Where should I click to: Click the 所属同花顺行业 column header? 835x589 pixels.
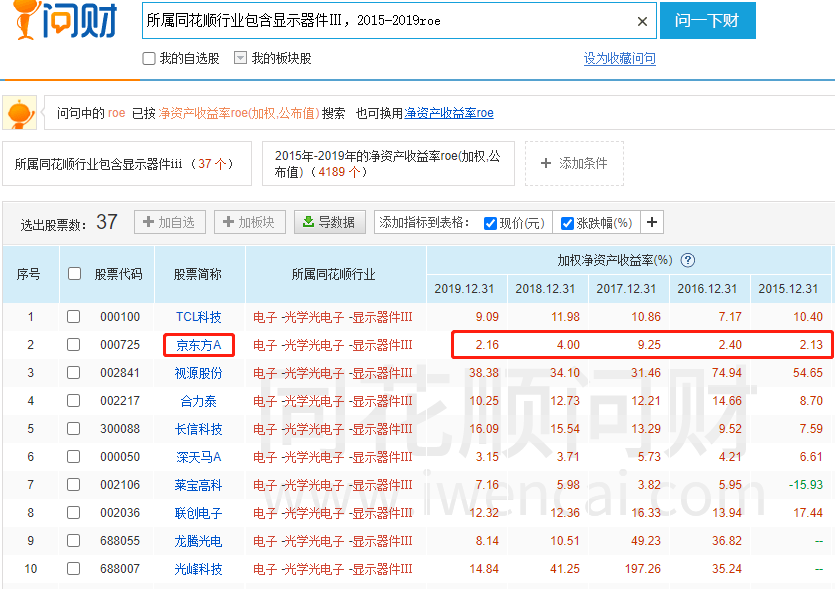pyautogui.click(x=333, y=274)
